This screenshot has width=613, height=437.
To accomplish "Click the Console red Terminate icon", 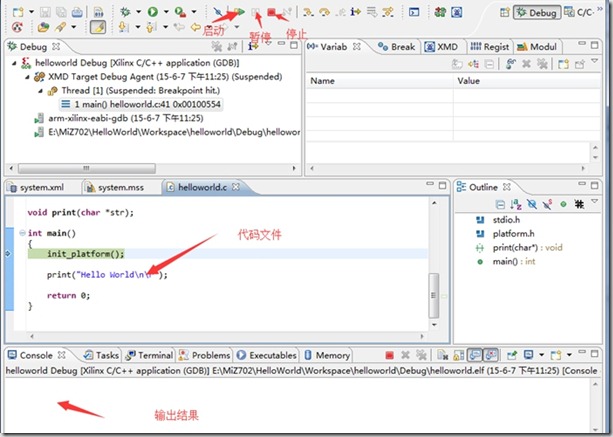I will pos(389,355).
